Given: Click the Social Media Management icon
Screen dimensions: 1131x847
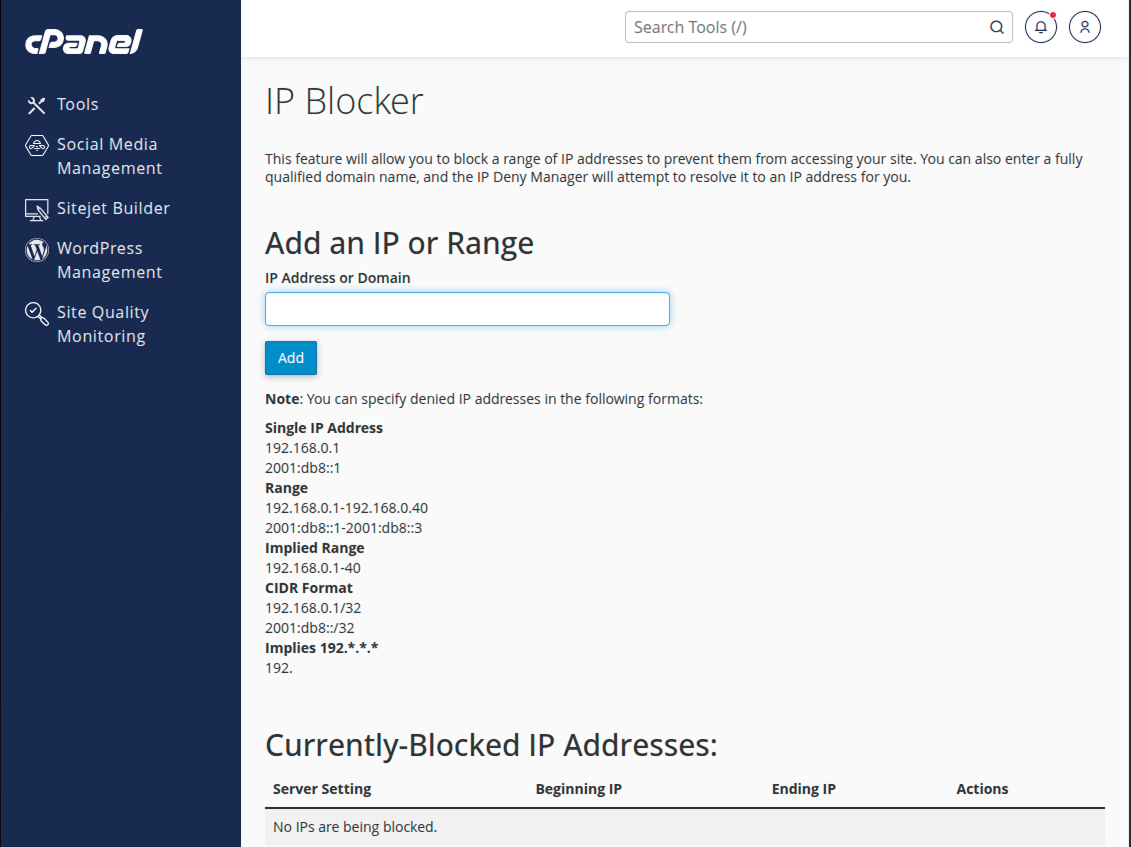Looking at the screenshot, I should [37, 146].
